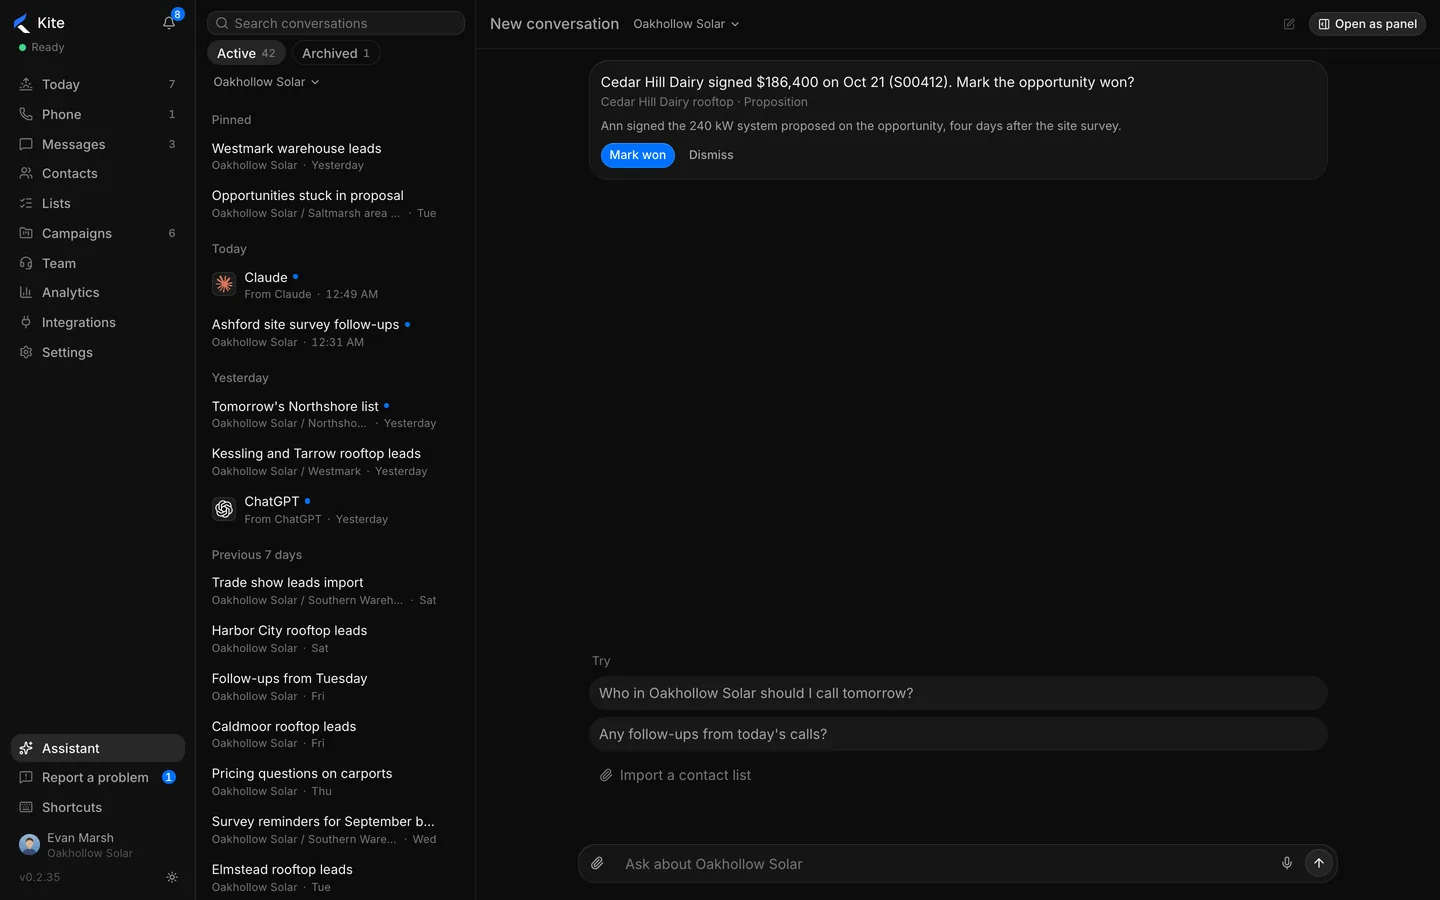This screenshot has width=1440, height=900.
Task: Open Integrations in the sidebar
Action: [x=97, y=323]
